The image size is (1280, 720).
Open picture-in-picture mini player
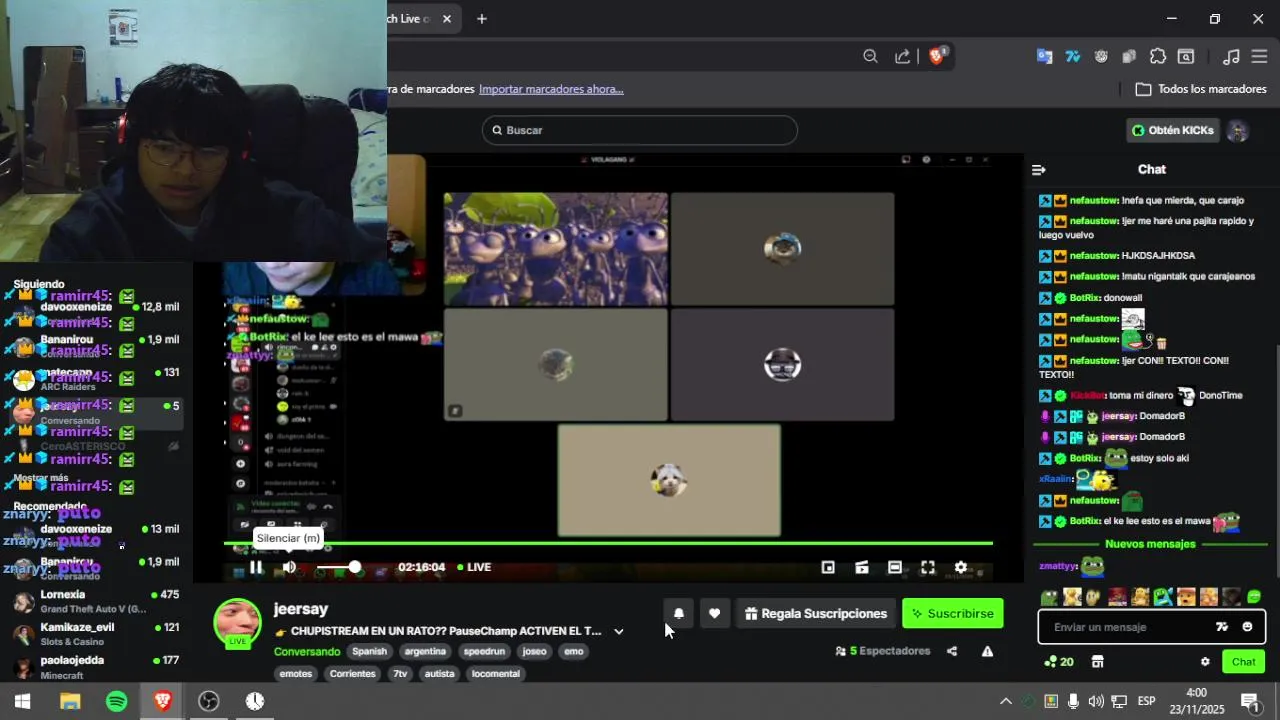tap(828, 567)
